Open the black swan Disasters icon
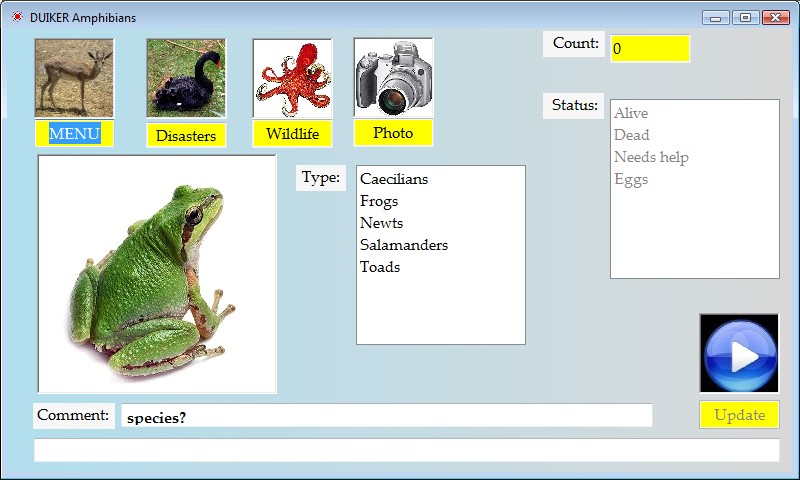 186,78
